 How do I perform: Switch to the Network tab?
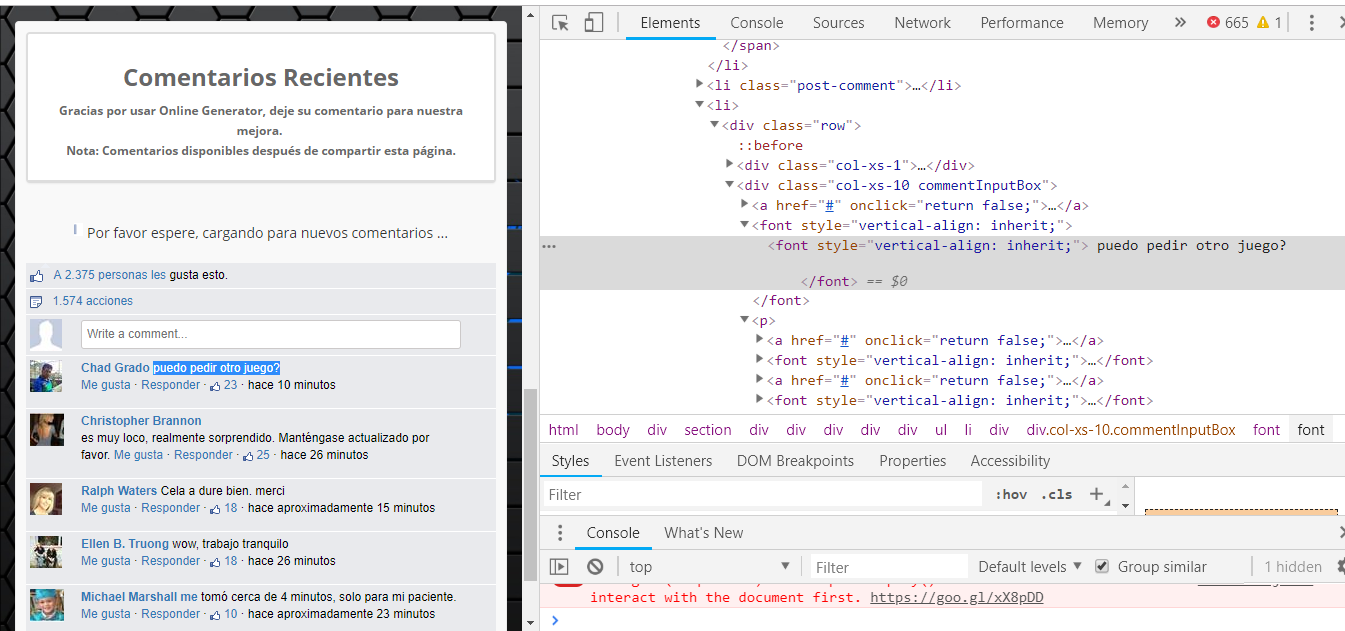922,22
